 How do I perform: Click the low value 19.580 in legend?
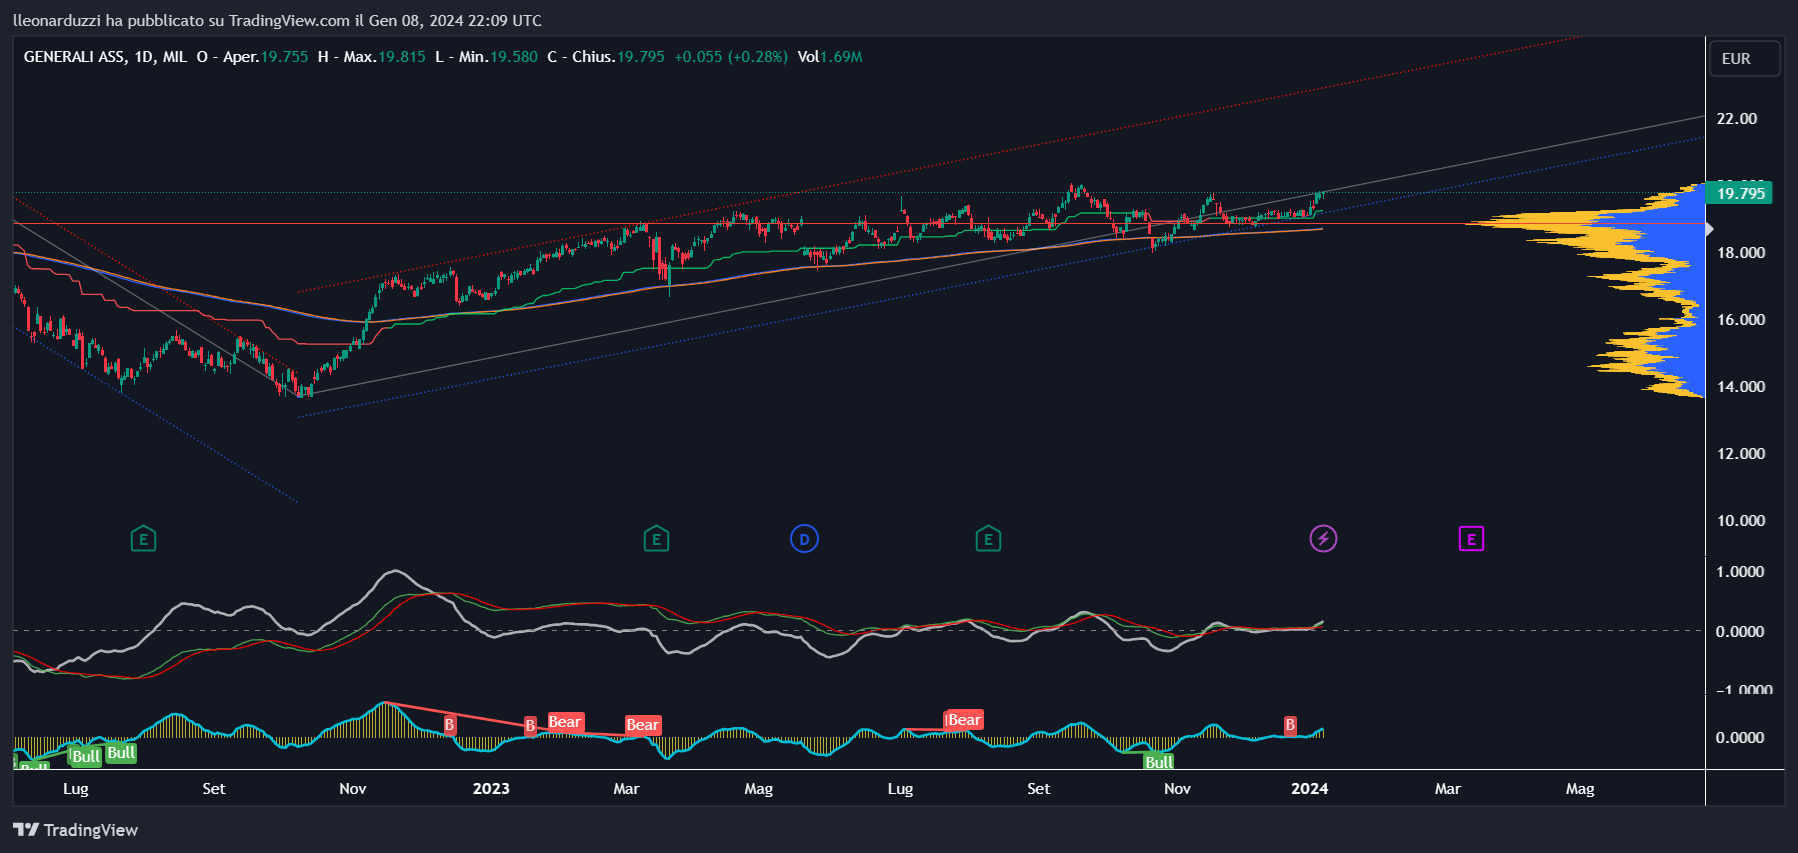[513, 57]
